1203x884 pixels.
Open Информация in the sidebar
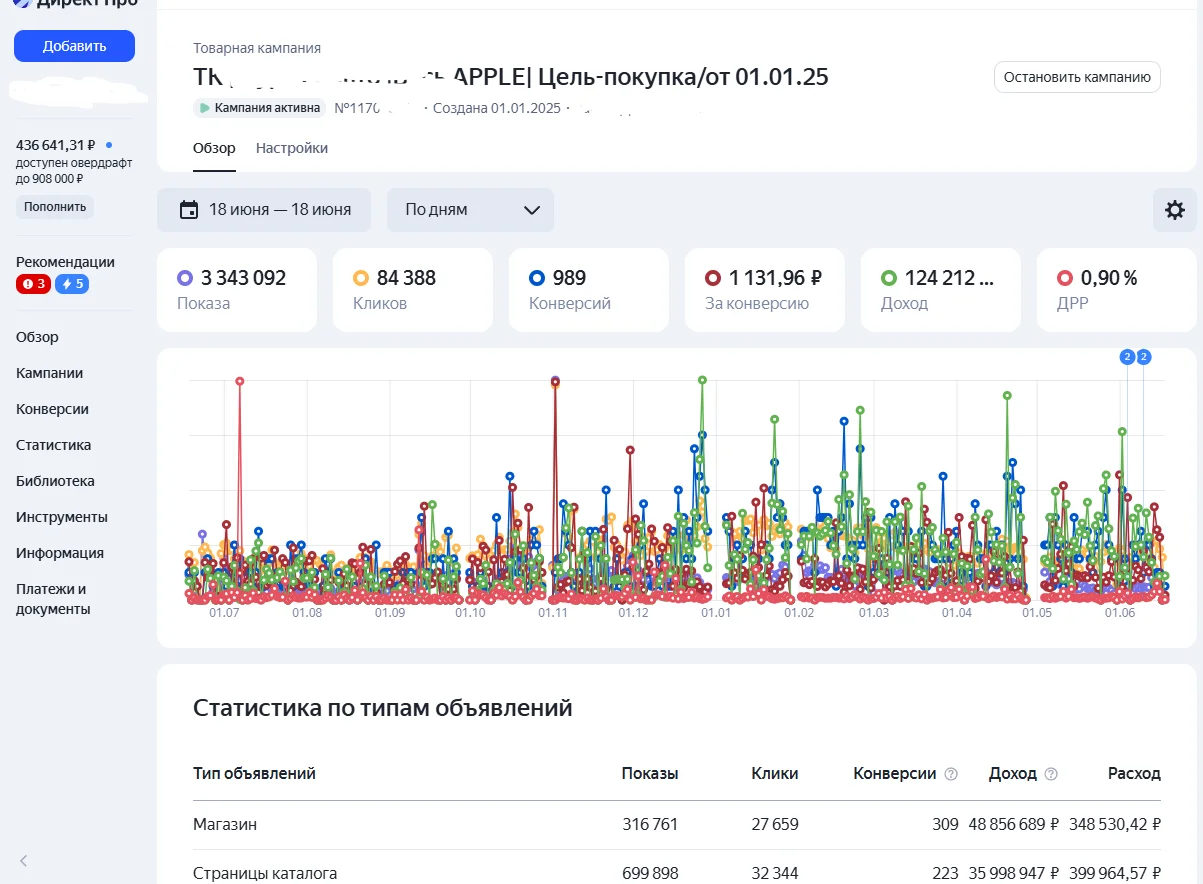click(x=60, y=553)
